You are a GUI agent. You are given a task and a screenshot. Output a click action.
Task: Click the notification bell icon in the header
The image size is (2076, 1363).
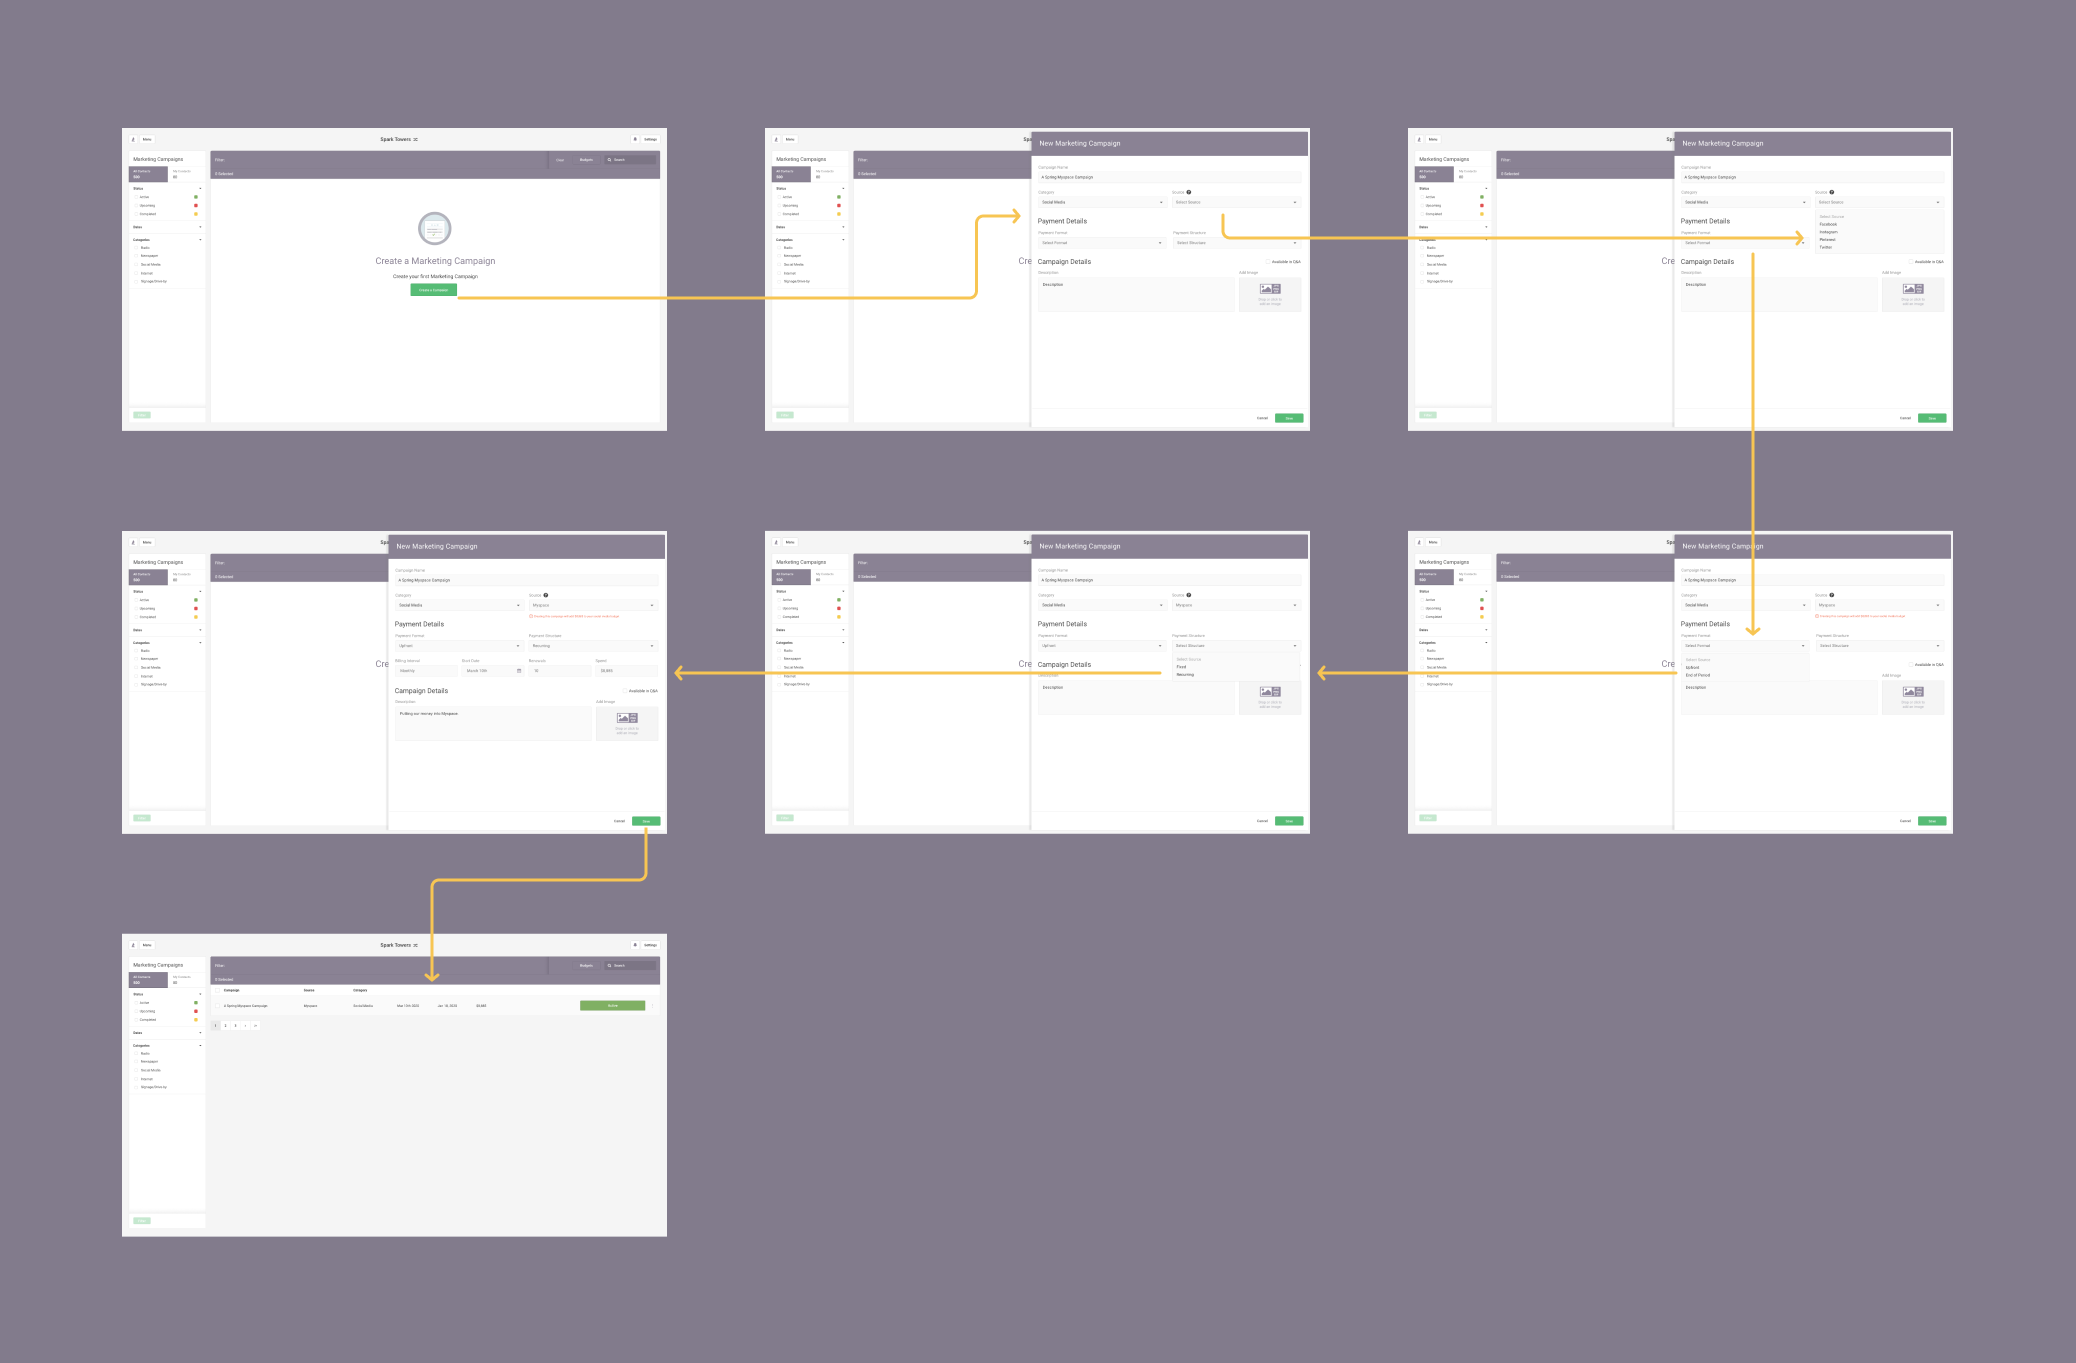coord(634,139)
